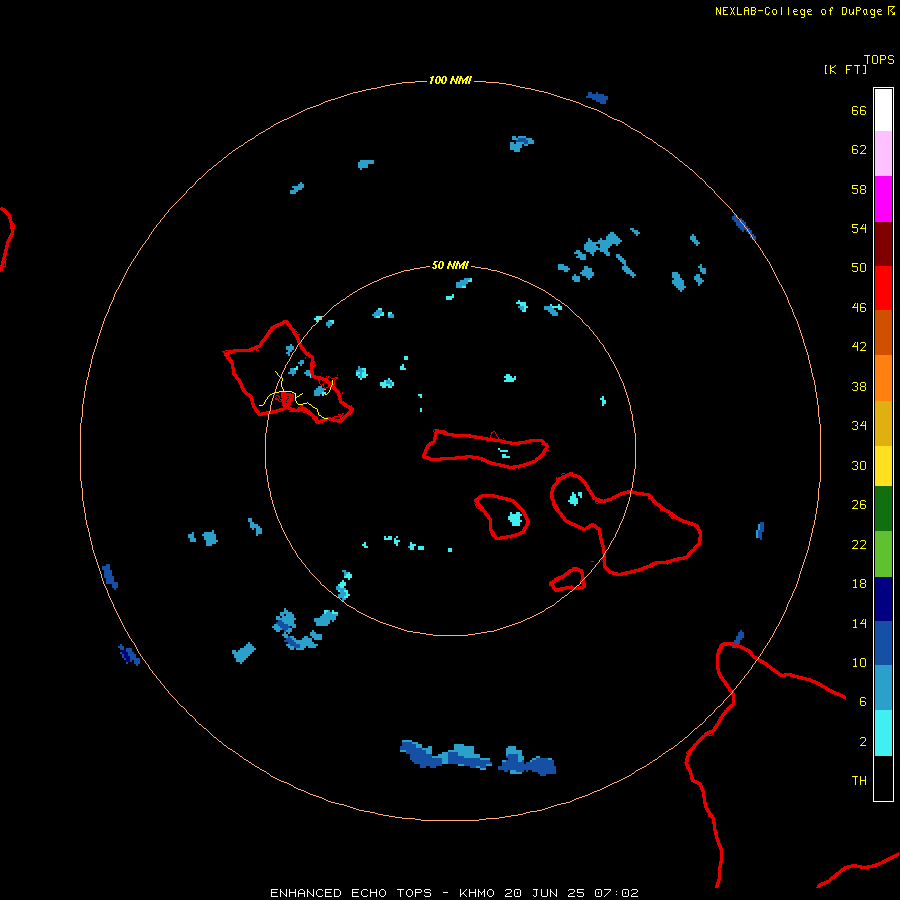Click the dark orange 42 legend swatch

[883, 332]
